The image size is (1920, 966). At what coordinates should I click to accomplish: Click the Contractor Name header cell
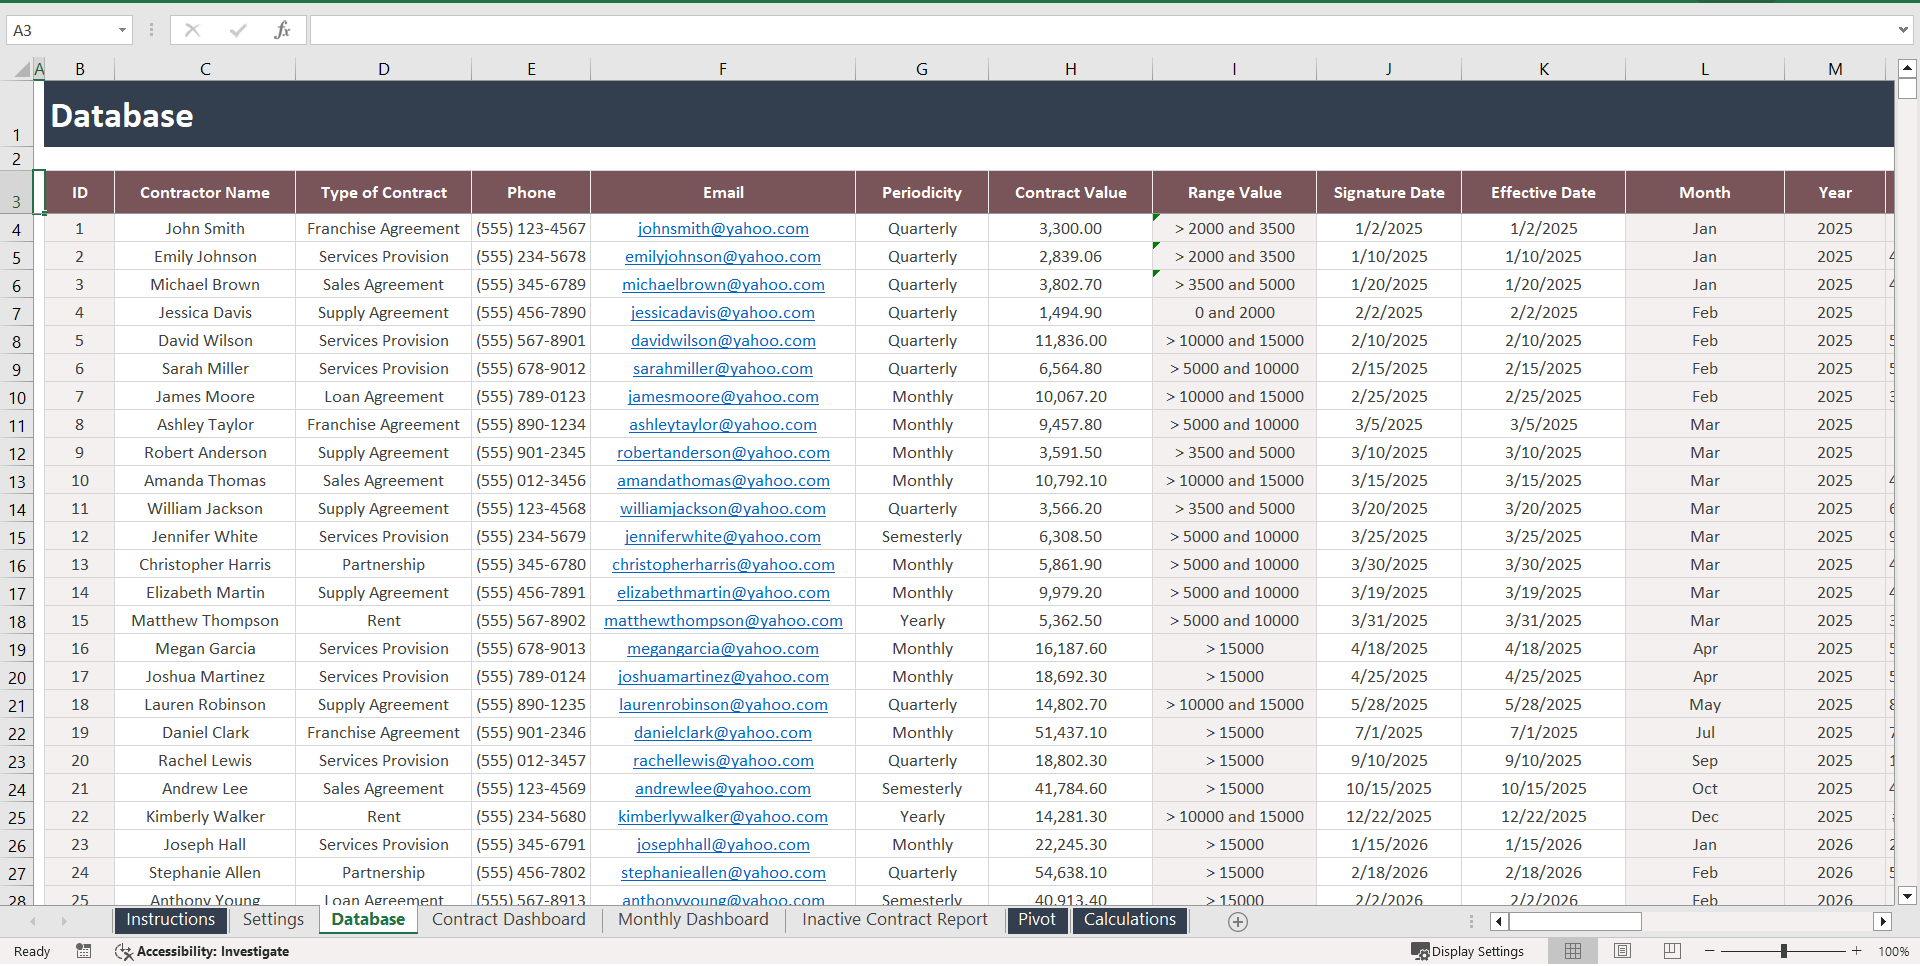tap(205, 192)
